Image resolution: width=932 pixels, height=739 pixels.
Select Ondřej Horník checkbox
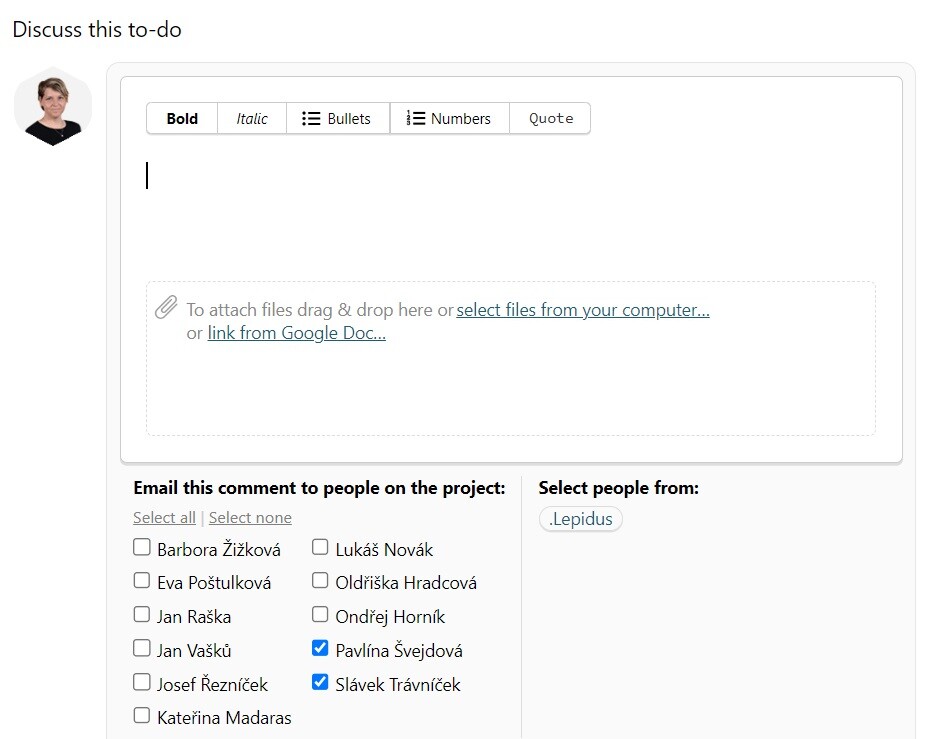point(320,615)
